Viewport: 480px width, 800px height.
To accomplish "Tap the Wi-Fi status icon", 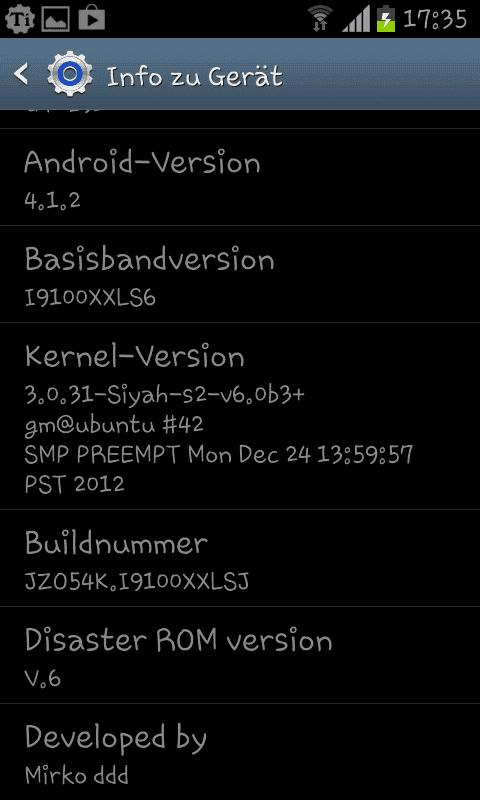I will pos(320,19).
